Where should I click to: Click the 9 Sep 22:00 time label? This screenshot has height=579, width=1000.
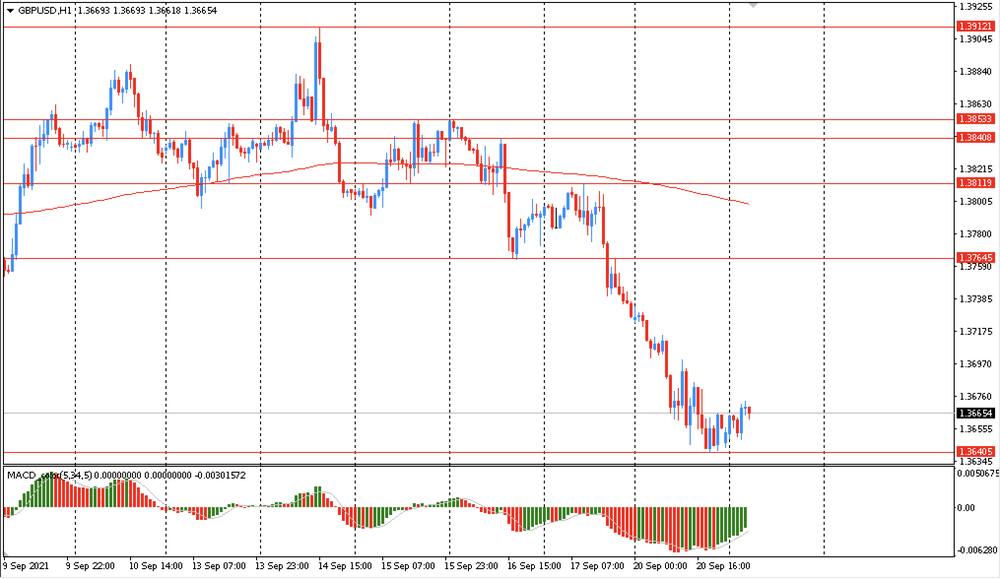click(x=91, y=566)
